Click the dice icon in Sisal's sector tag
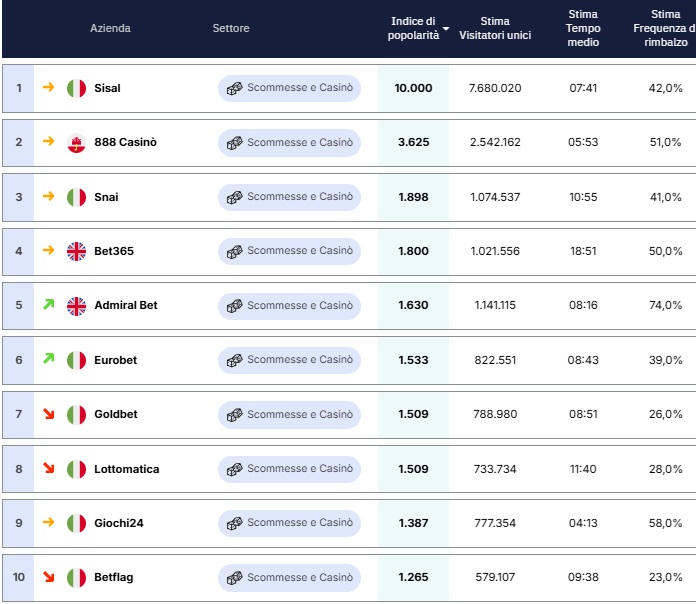This screenshot has height=604, width=696. point(234,88)
